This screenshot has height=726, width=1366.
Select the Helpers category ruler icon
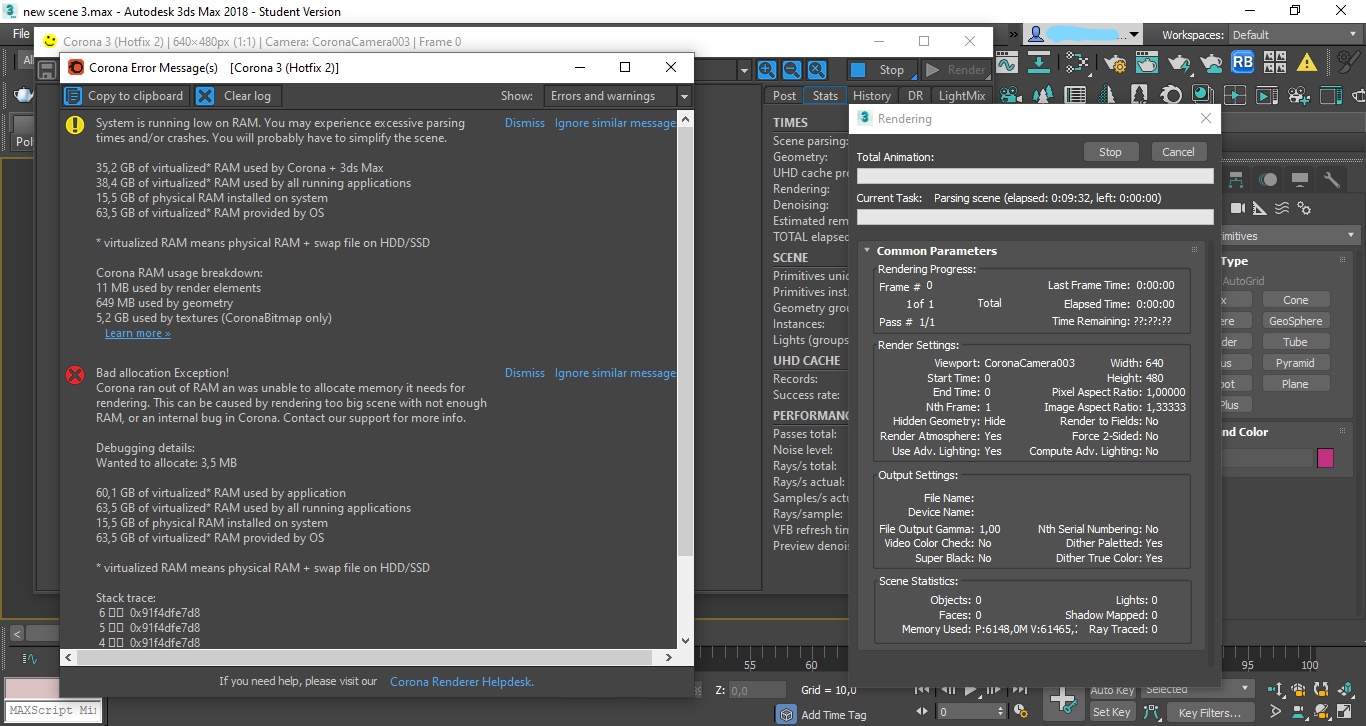click(x=1259, y=208)
